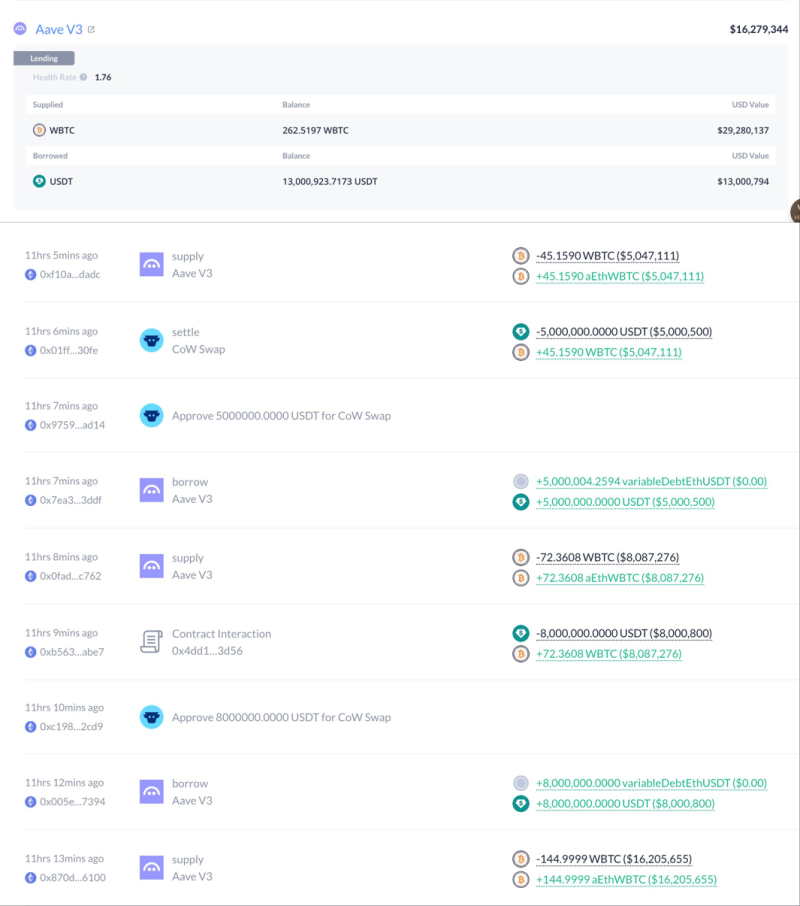800x906 pixels.
Task: Click Aave icon for 8,000,000 USDT borrow
Action: [x=151, y=792]
